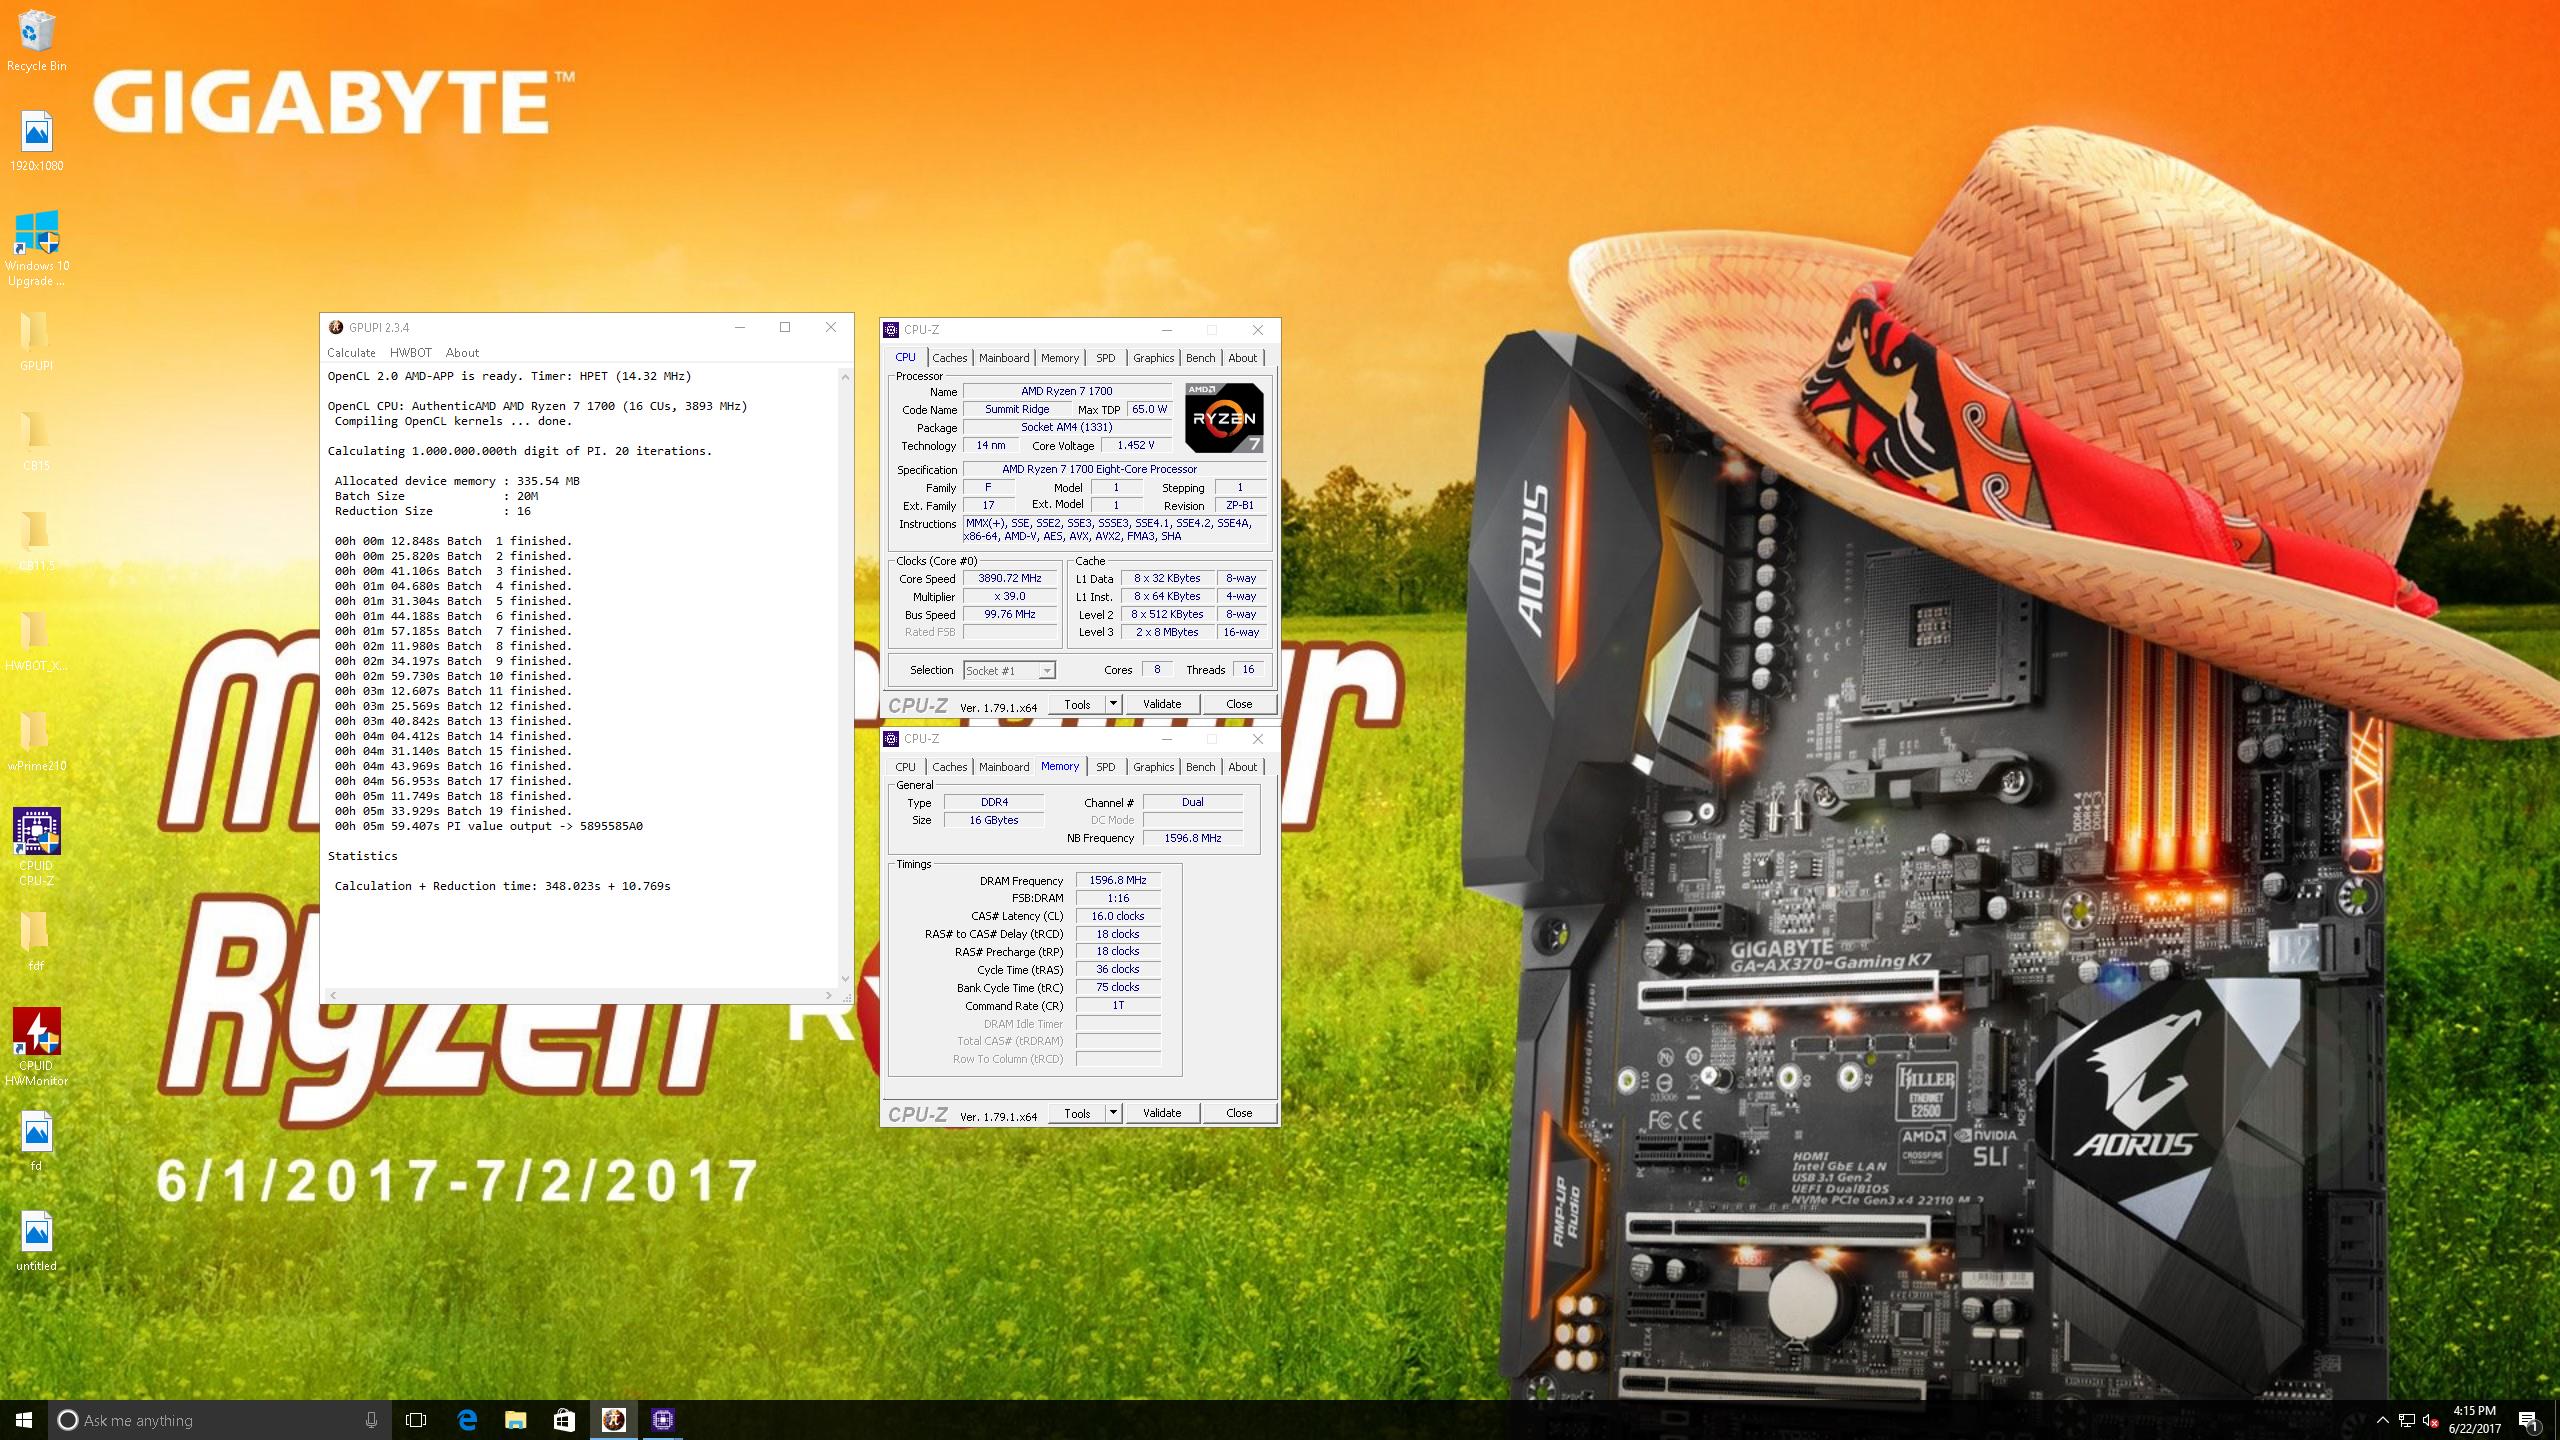The width and height of the screenshot is (2560, 1440).
Task: Open the Action Center notifications icon
Action: 2528,1420
